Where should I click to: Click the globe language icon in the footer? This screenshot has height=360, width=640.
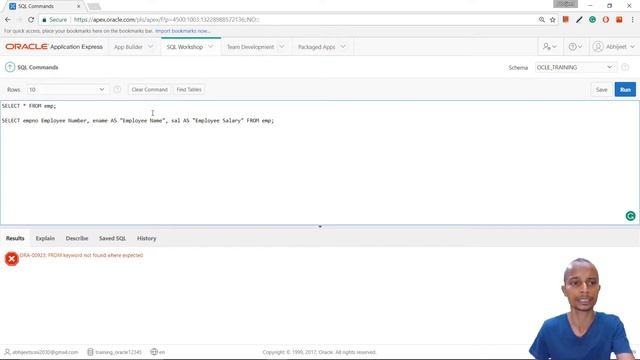click(x=154, y=352)
